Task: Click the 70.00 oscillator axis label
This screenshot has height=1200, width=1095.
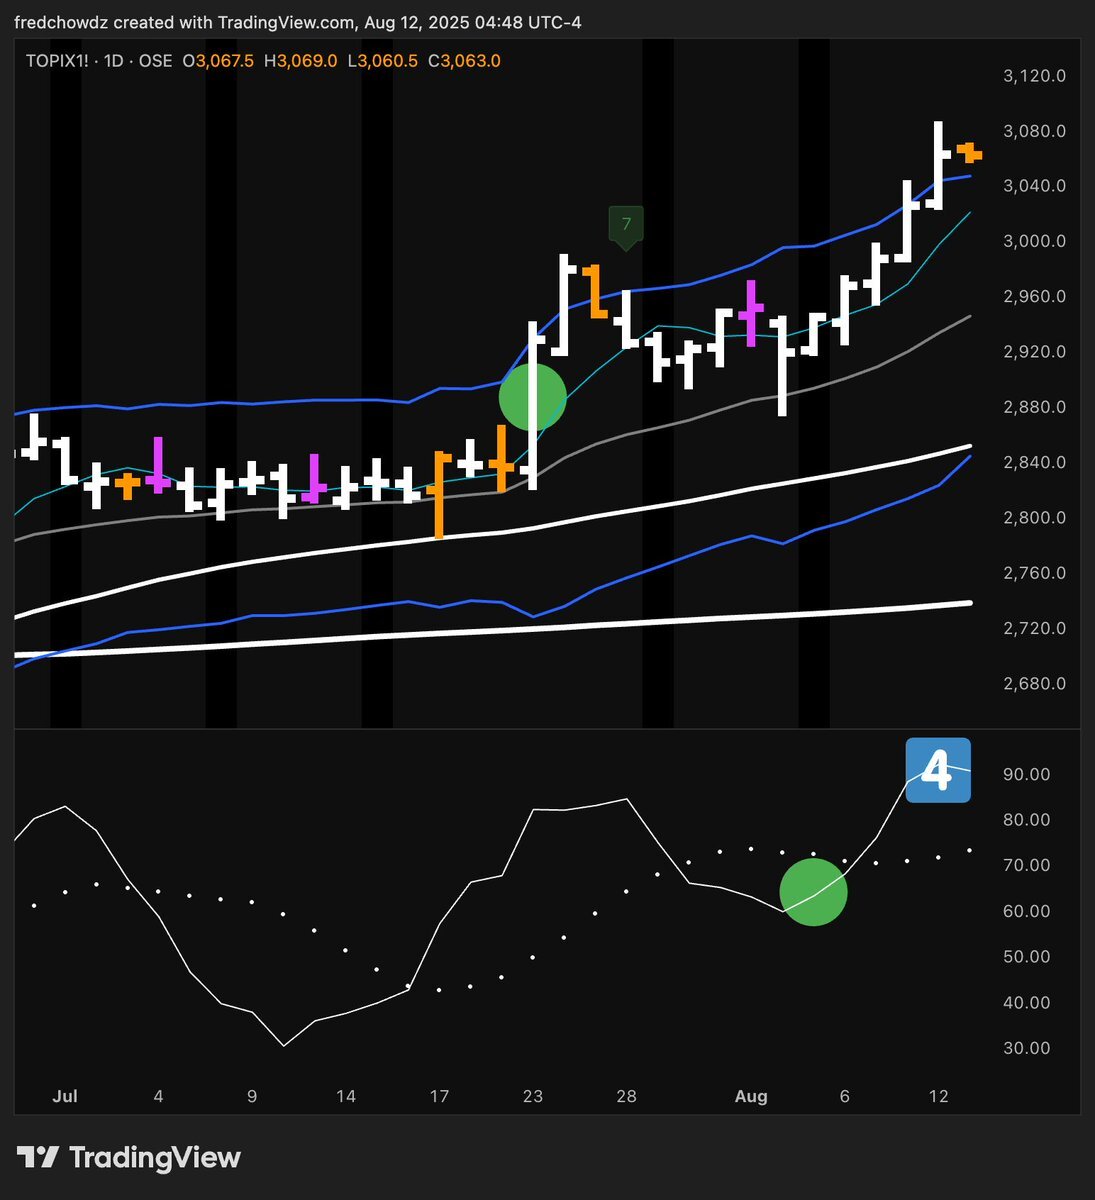Action: [1026, 866]
